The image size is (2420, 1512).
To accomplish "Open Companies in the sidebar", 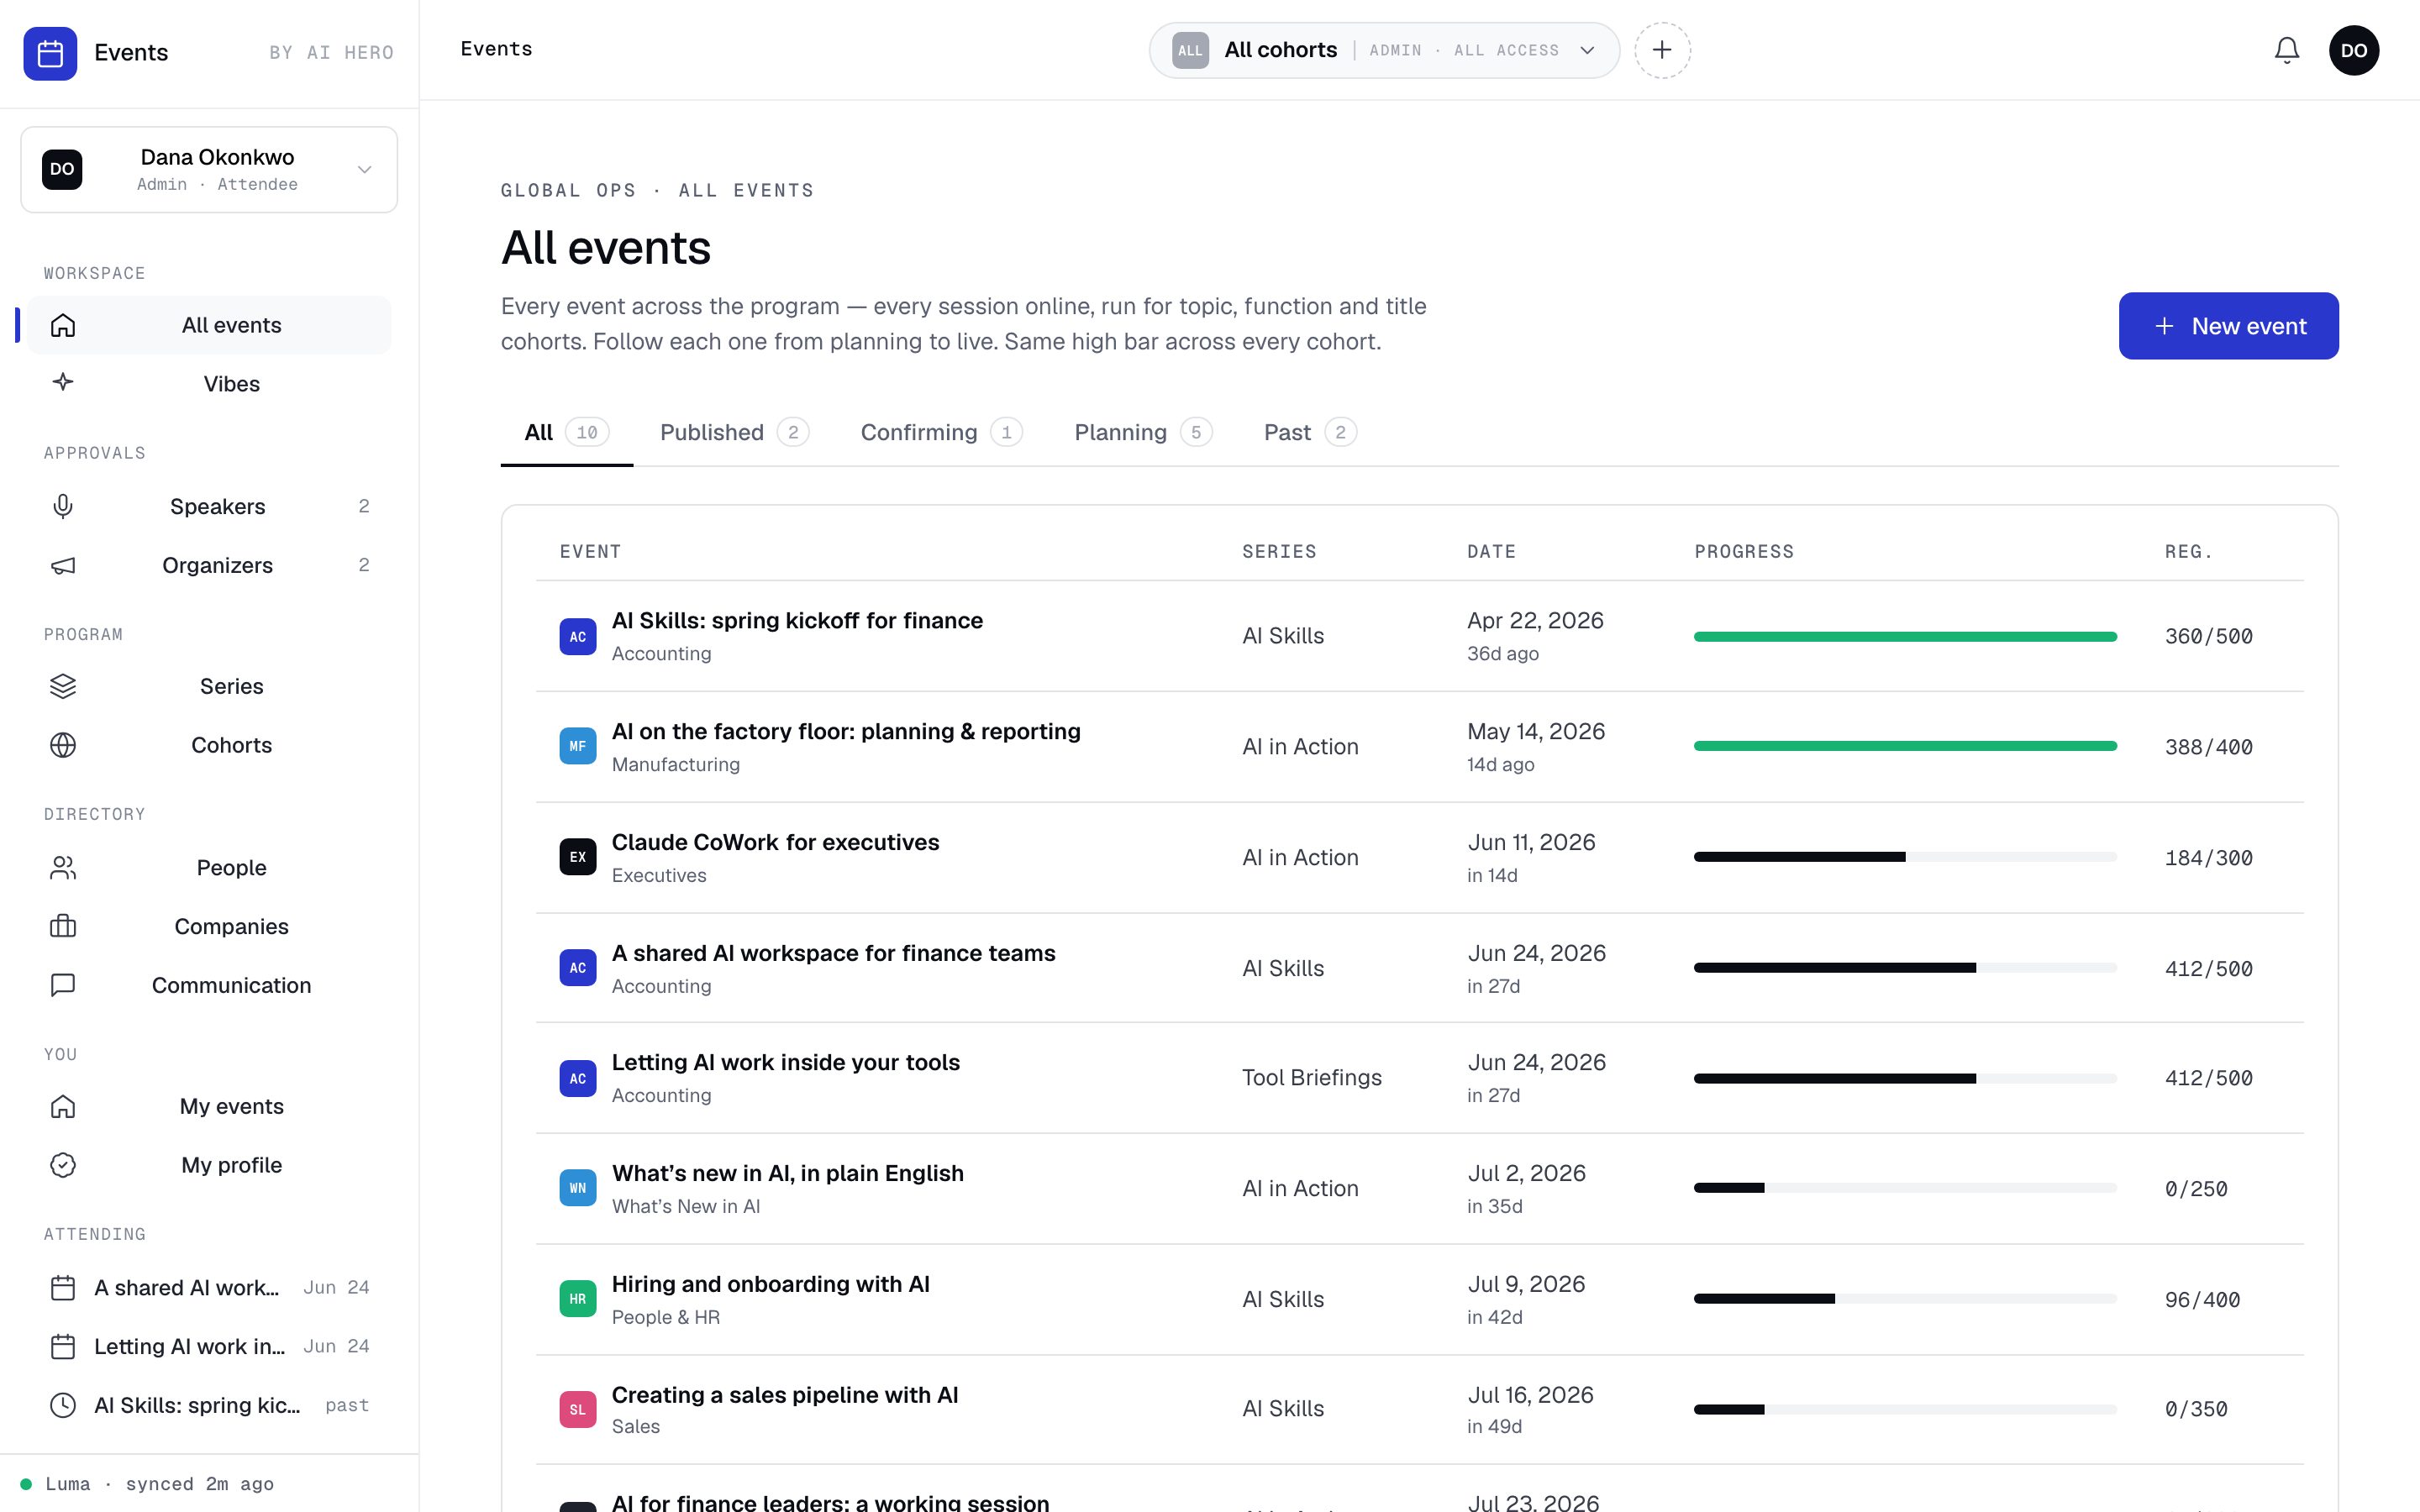I will click(x=209, y=926).
